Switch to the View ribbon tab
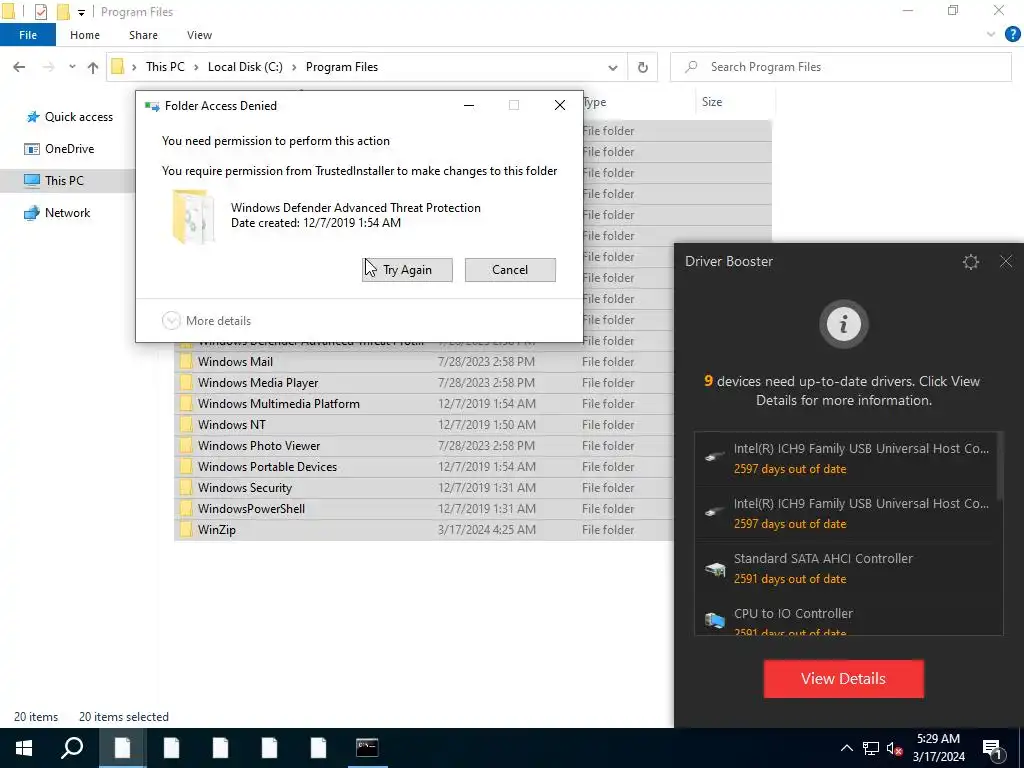Screen dimensions: 1024x768 (199, 35)
